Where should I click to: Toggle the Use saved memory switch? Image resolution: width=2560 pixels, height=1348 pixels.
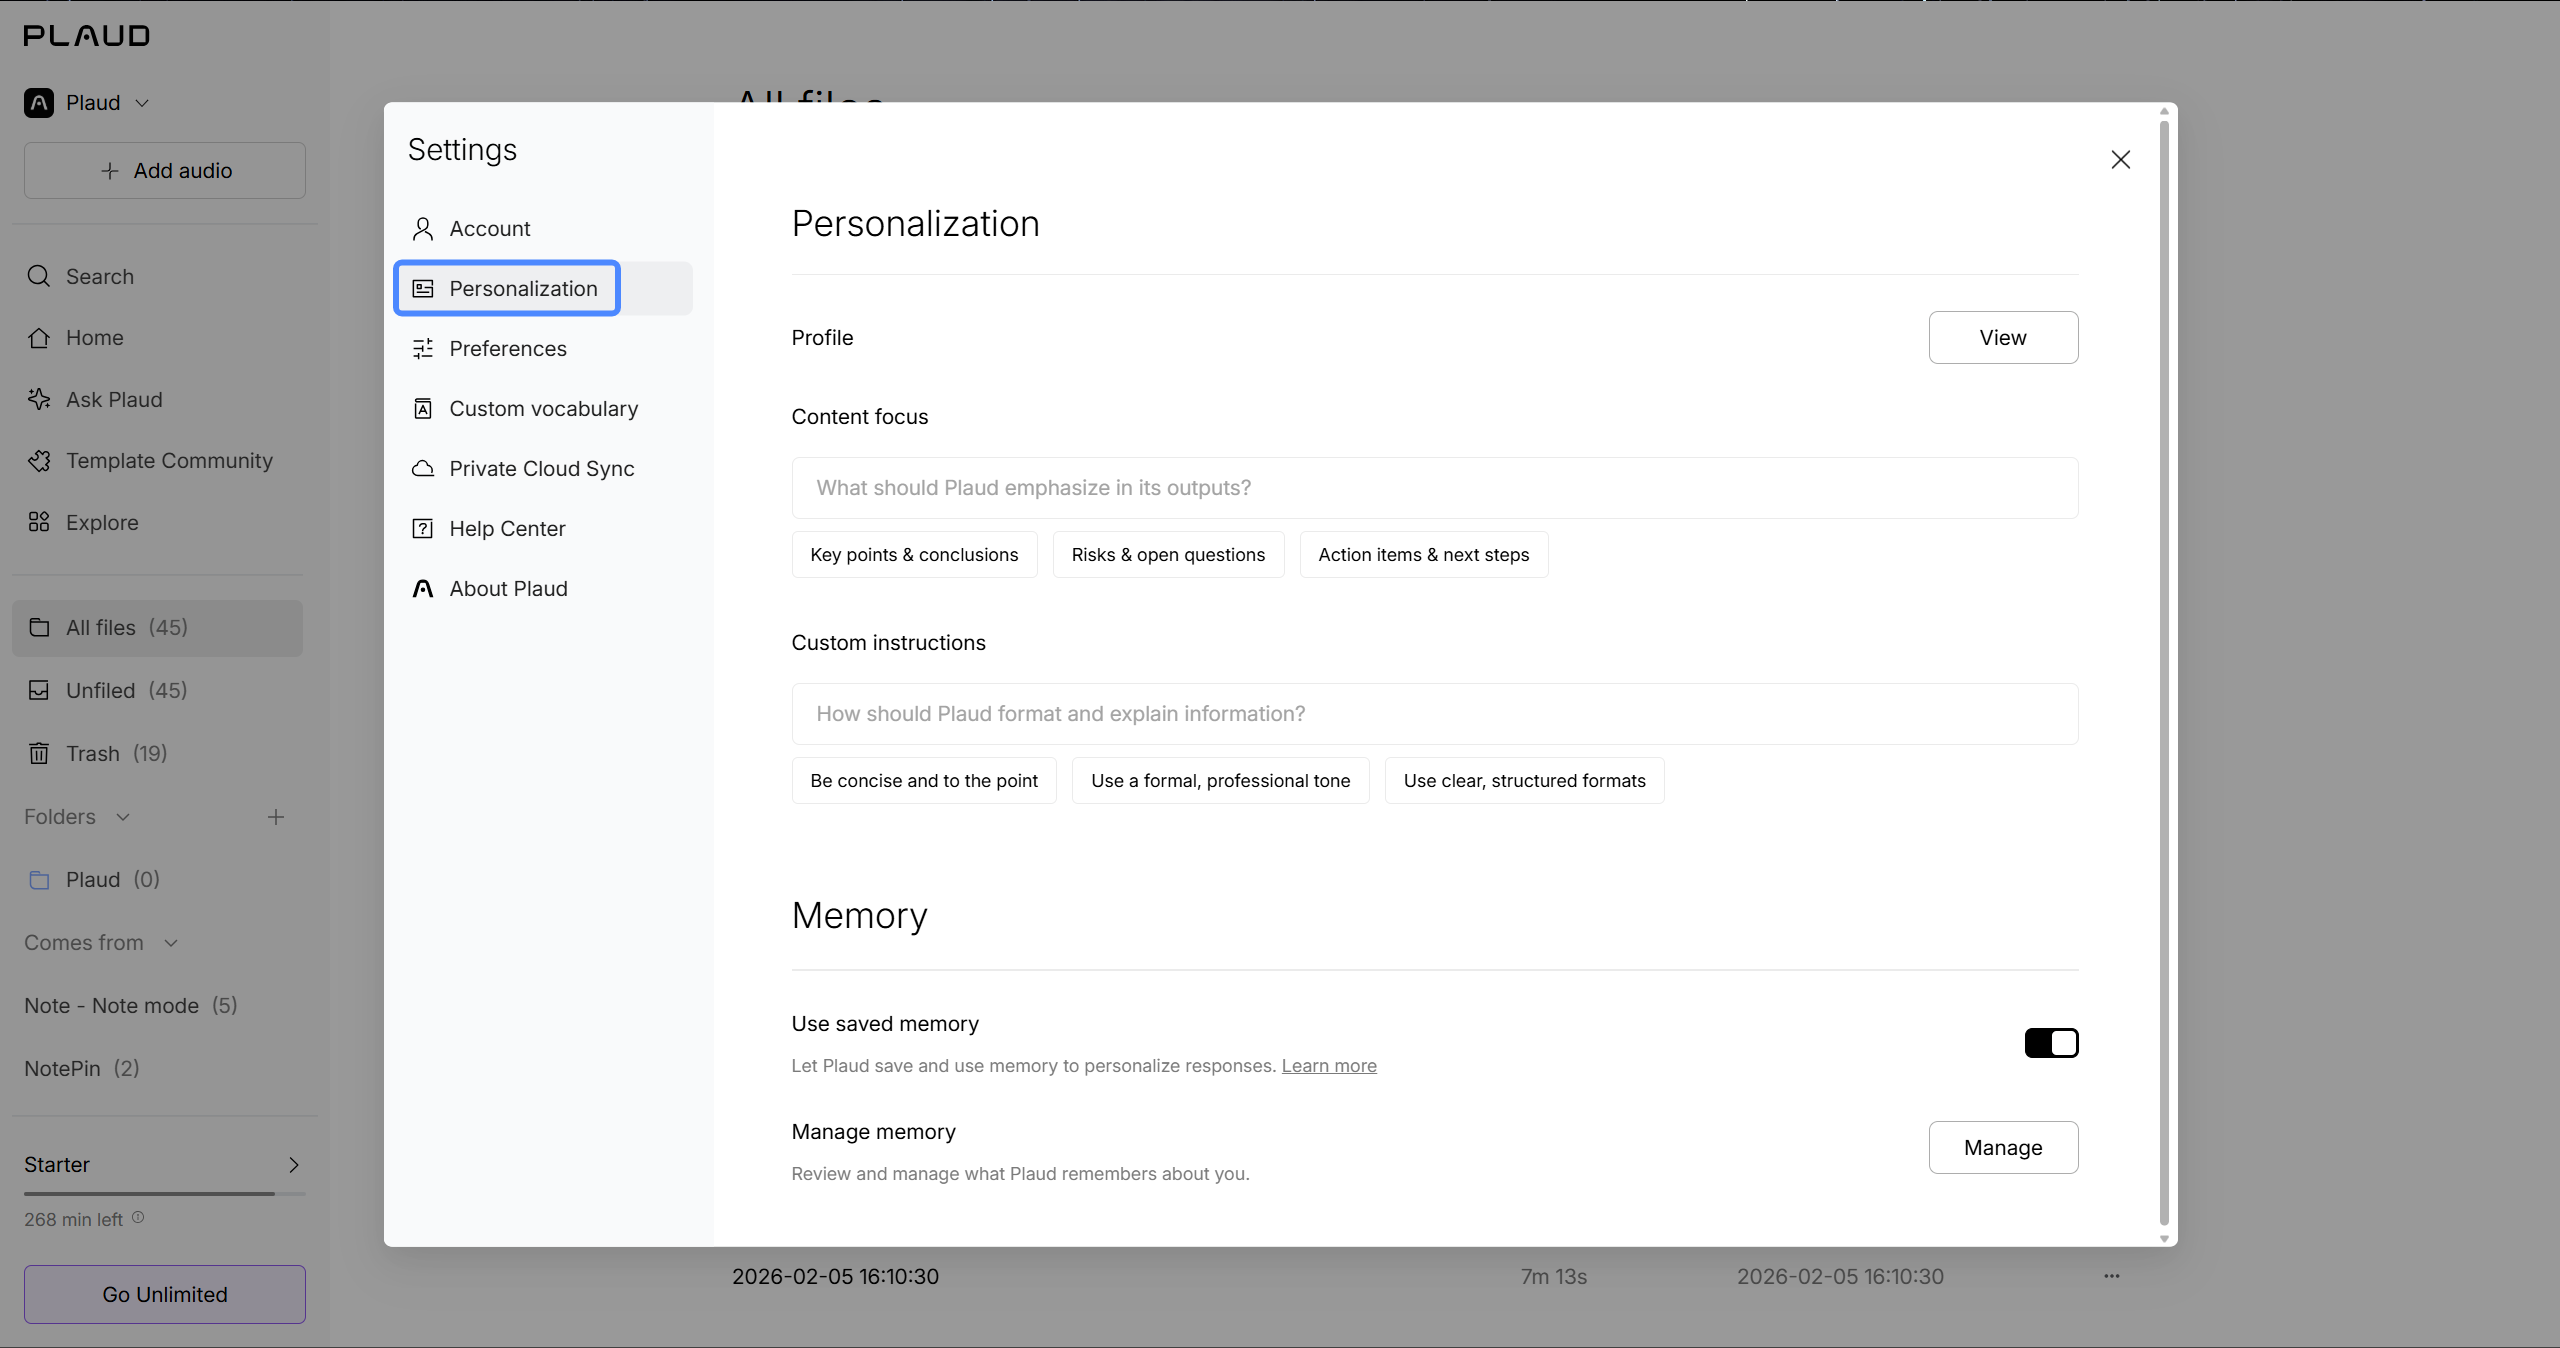click(2052, 1043)
